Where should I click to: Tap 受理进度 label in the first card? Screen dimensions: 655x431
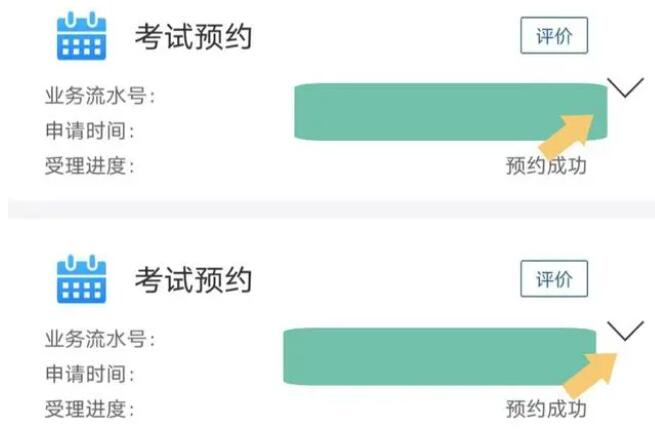coord(89,166)
